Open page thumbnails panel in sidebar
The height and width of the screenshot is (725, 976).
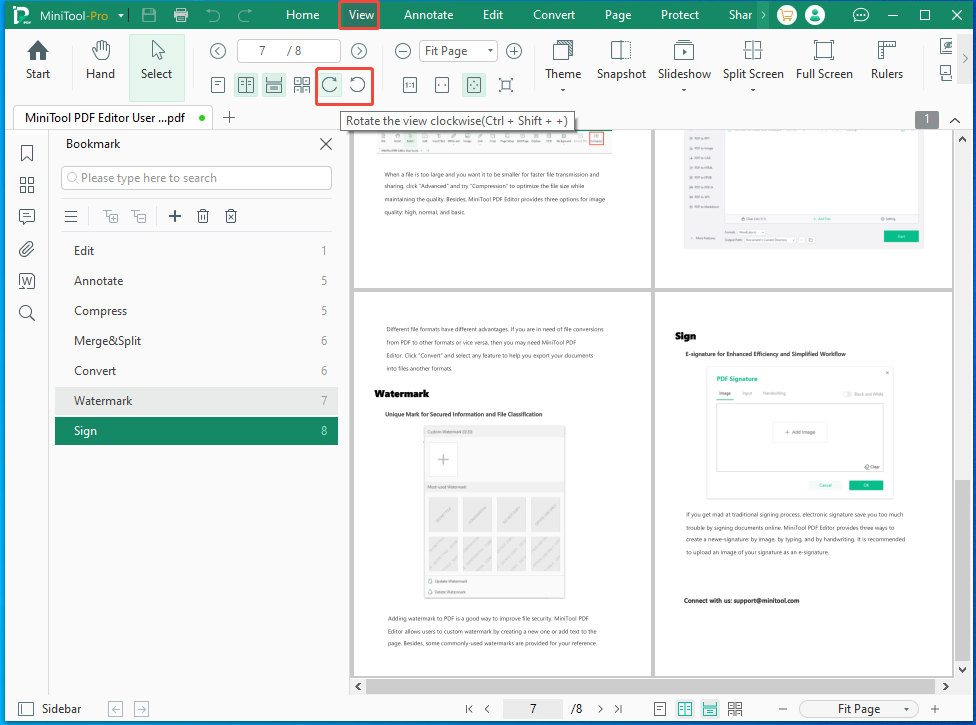pos(27,185)
